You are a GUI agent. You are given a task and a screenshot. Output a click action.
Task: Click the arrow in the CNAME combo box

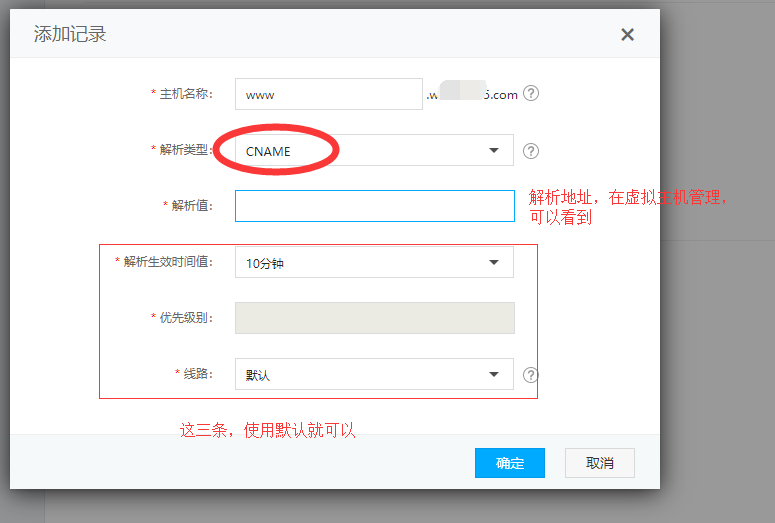493,151
